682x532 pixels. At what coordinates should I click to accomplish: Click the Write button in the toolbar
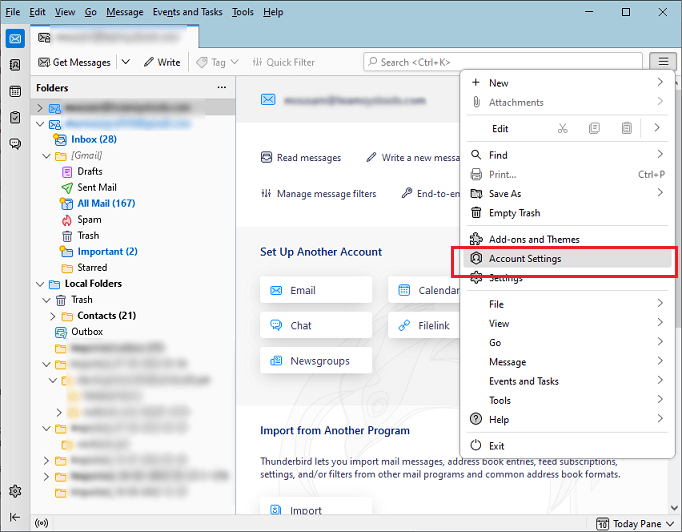coord(162,62)
